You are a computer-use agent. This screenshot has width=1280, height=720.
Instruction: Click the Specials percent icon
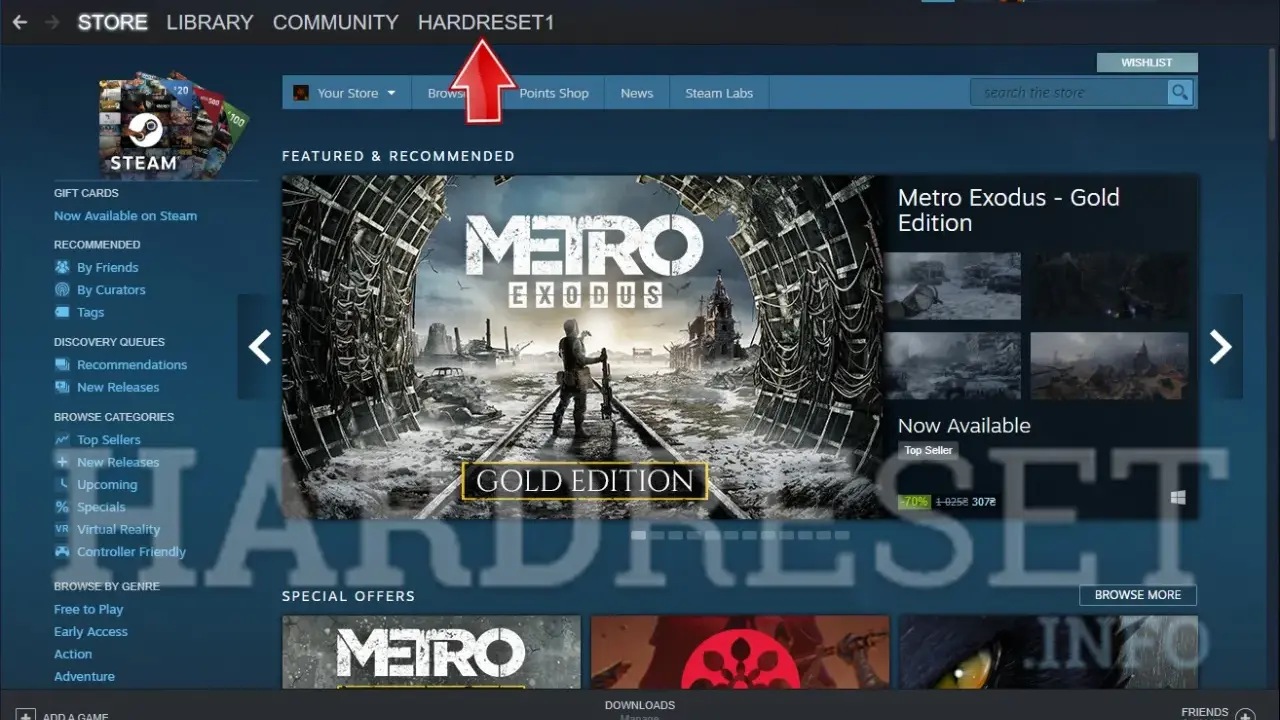[x=62, y=507]
